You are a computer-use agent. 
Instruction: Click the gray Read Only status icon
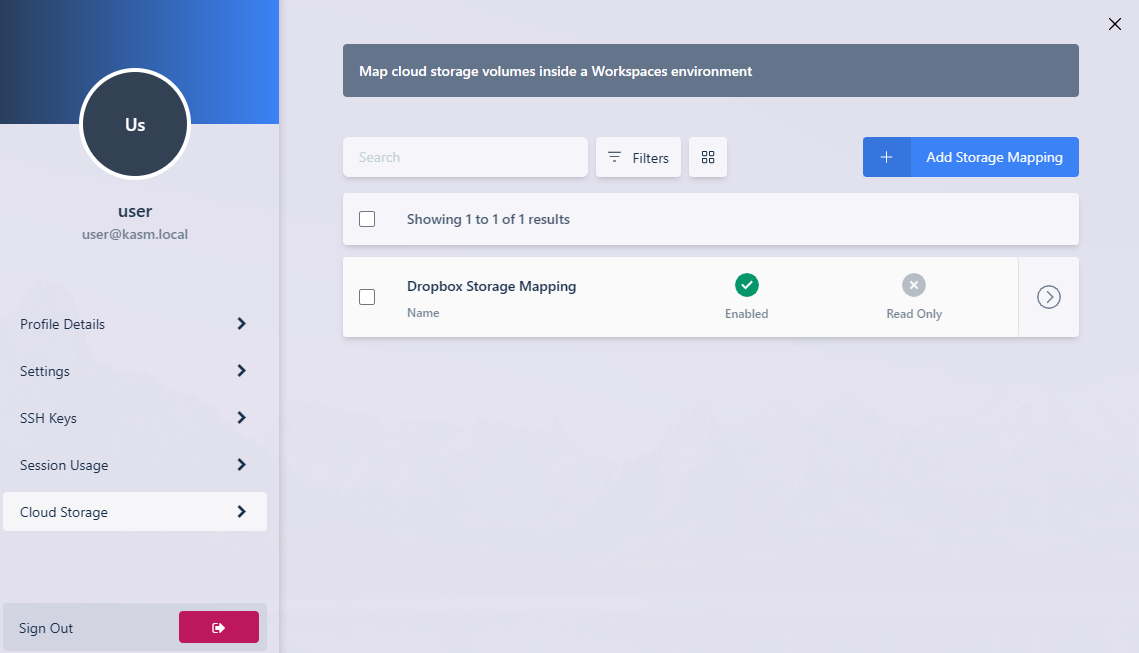[913, 285]
